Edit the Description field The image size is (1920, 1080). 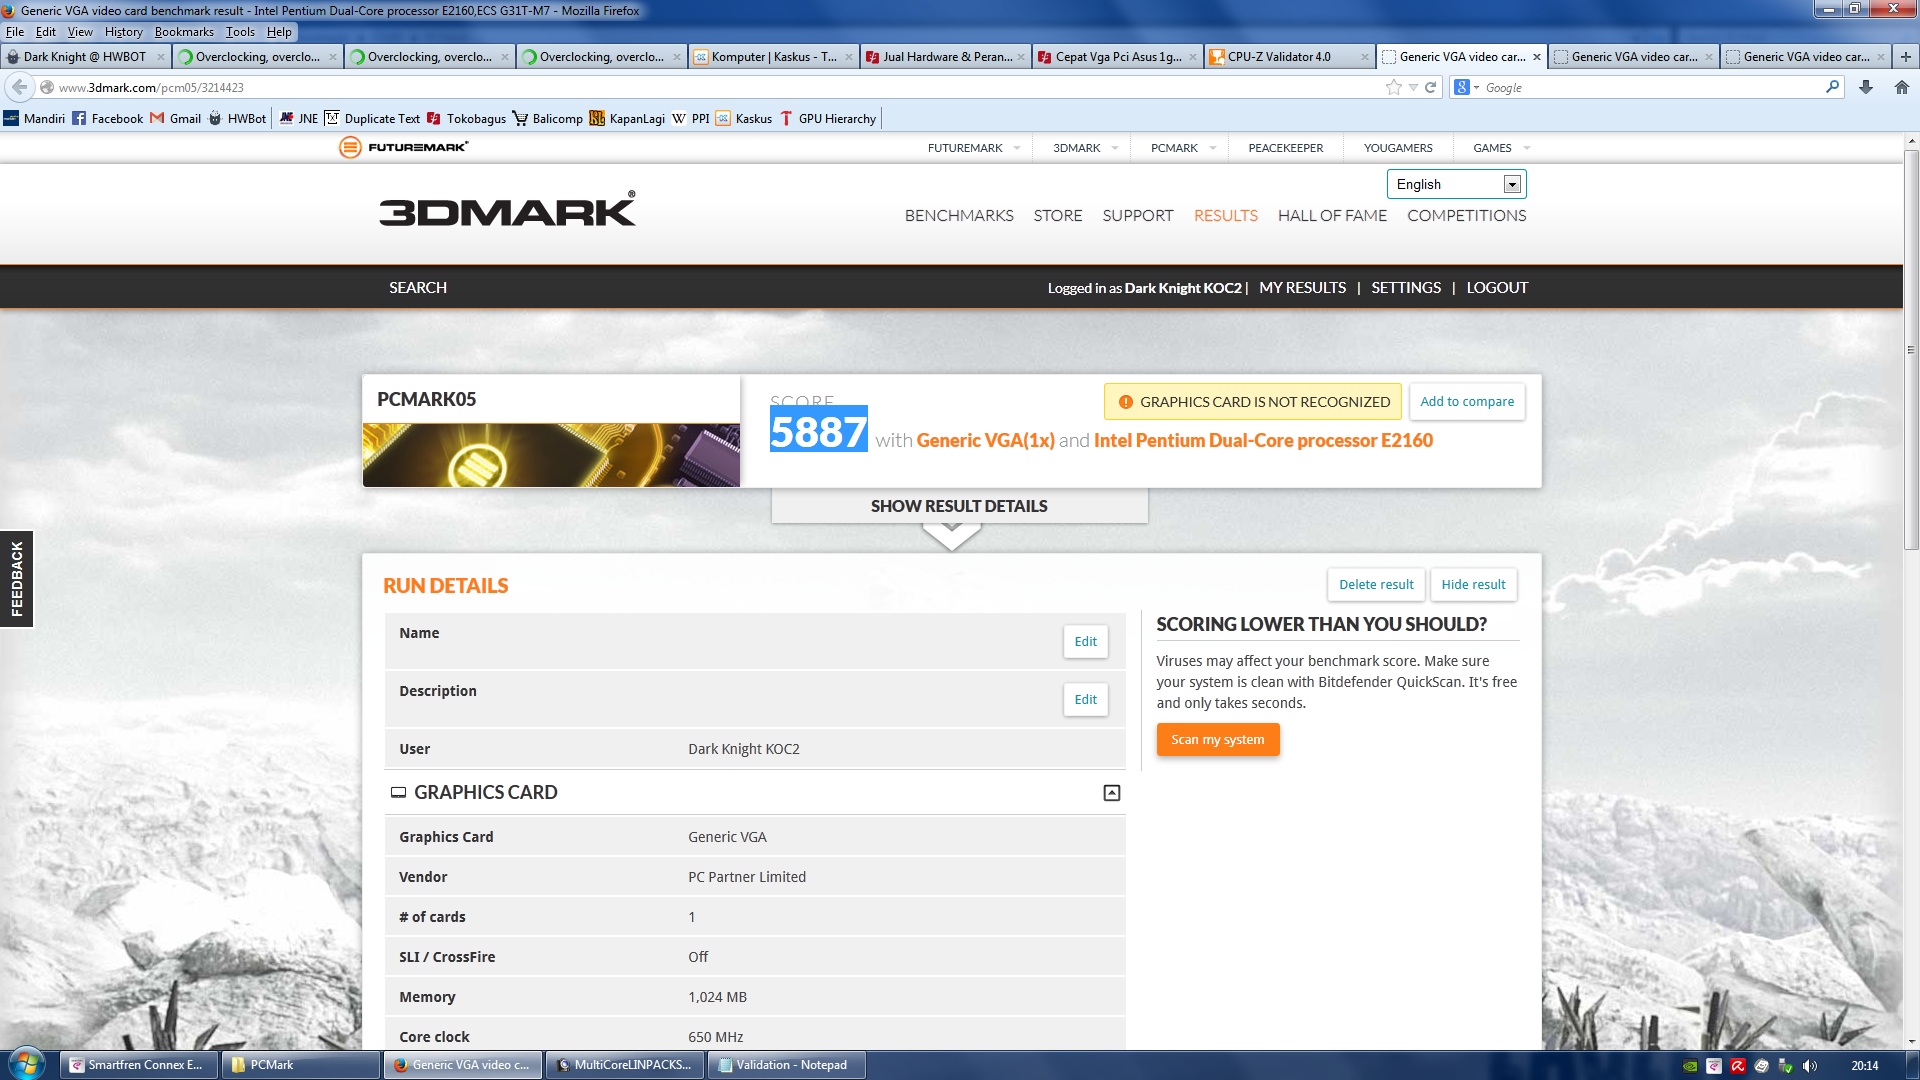[x=1085, y=700]
